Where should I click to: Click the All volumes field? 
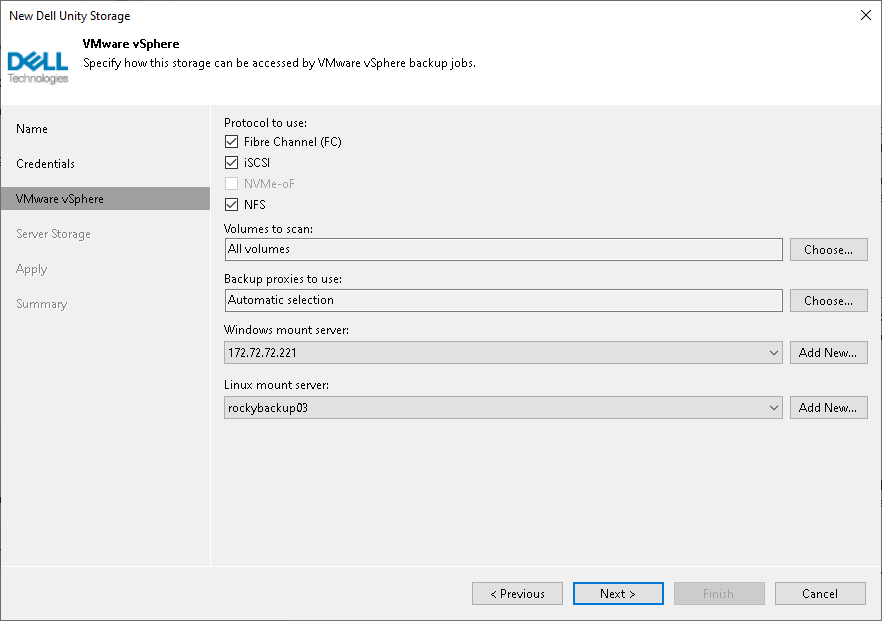(x=503, y=249)
